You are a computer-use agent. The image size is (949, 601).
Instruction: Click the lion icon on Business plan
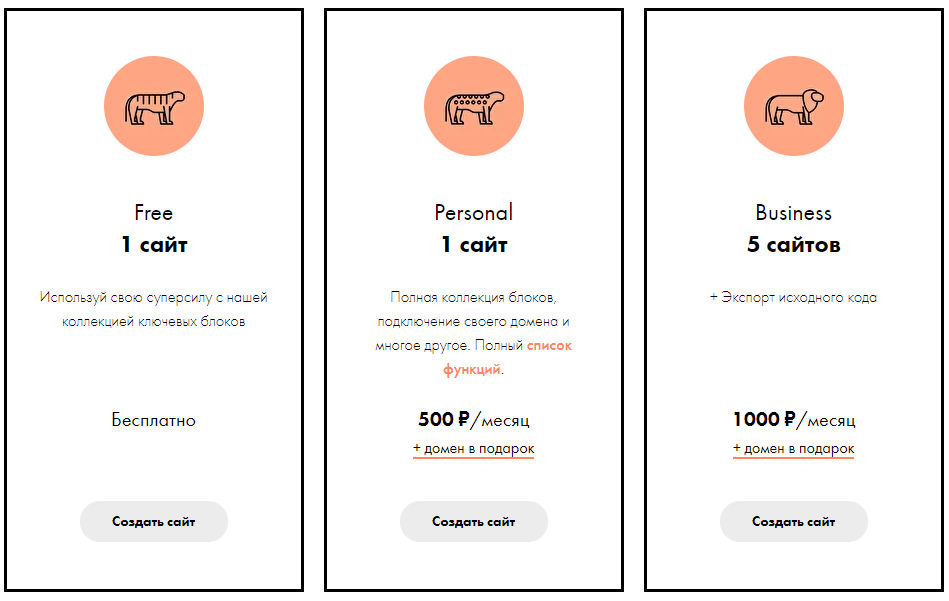click(x=793, y=107)
